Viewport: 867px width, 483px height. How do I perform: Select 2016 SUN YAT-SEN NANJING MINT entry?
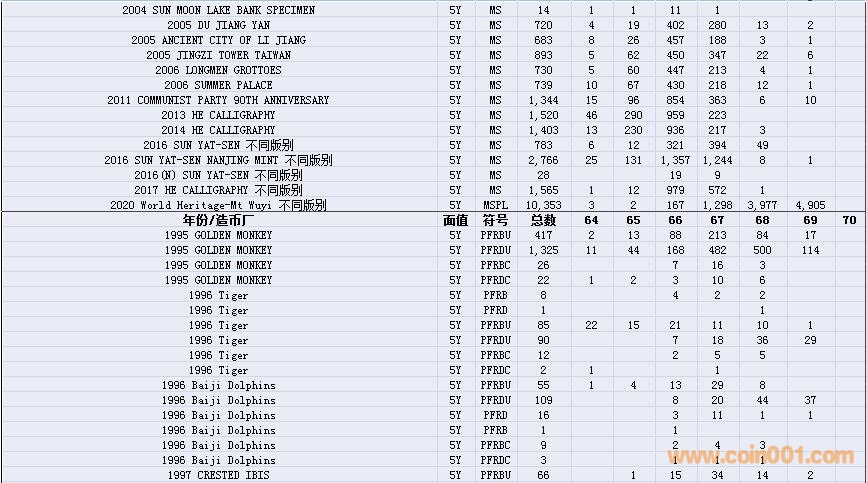(x=218, y=160)
